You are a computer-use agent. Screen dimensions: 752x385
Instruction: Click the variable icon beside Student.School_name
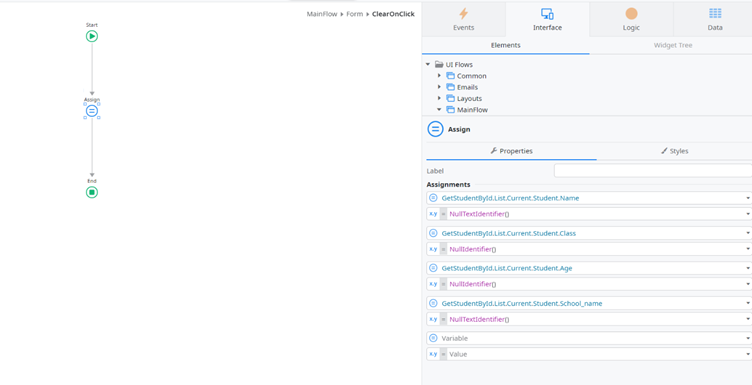[x=433, y=303]
